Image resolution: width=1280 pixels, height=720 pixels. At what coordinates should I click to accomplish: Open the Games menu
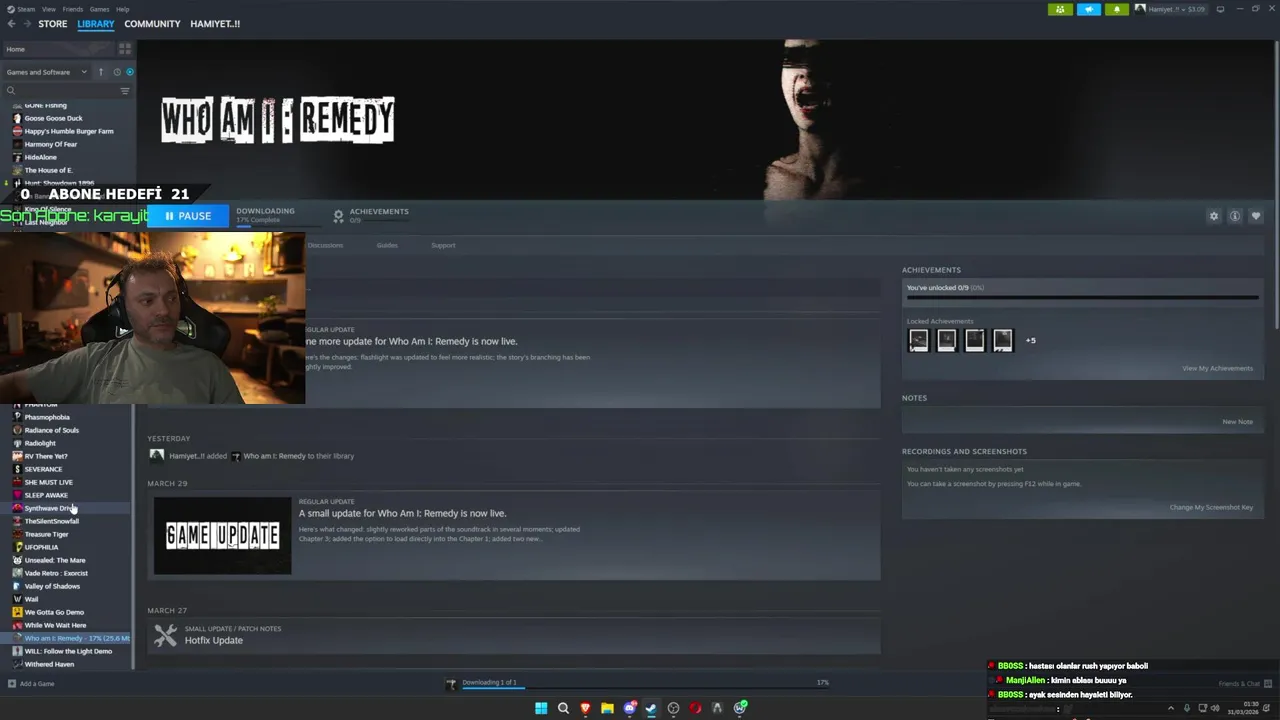pyautogui.click(x=99, y=9)
